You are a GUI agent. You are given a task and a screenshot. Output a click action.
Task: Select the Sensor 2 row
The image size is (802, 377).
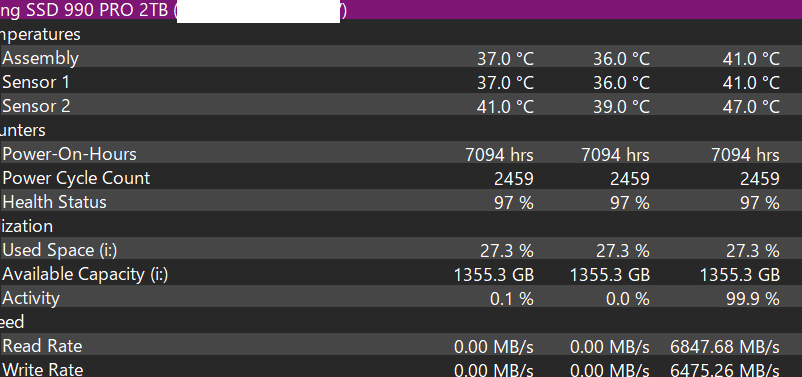point(401,106)
